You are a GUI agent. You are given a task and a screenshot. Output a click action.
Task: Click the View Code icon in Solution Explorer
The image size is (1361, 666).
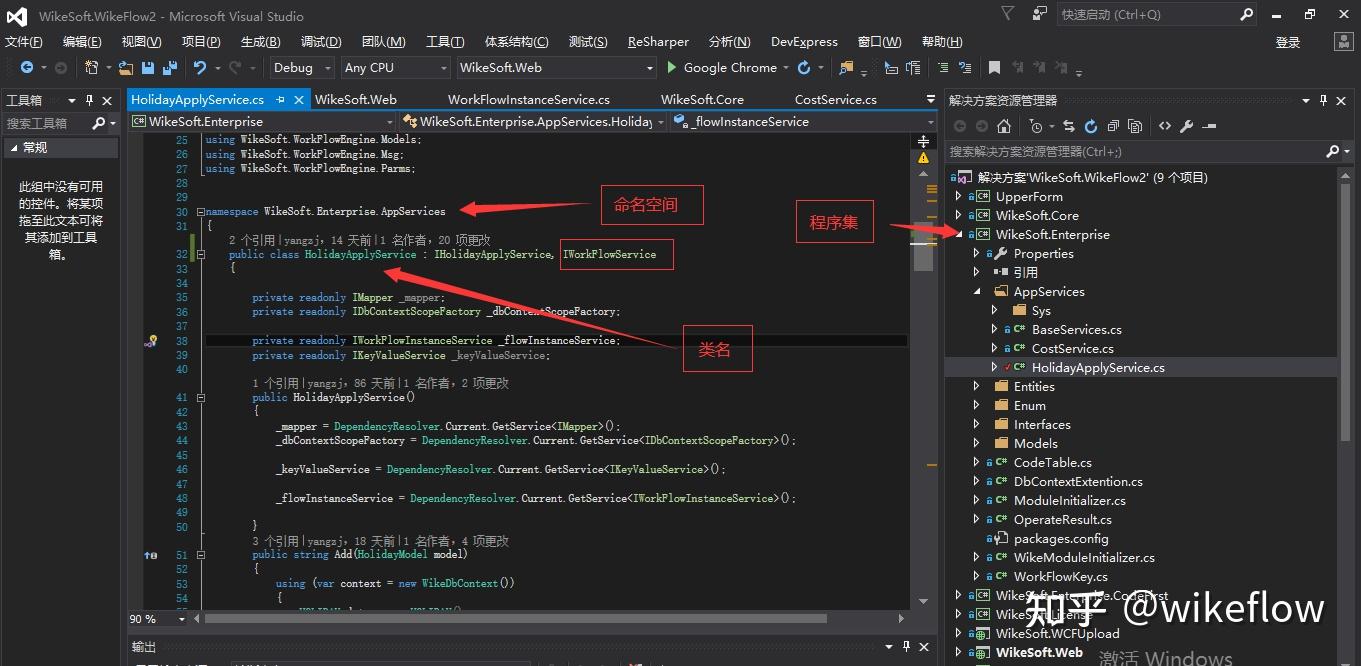click(x=1166, y=125)
